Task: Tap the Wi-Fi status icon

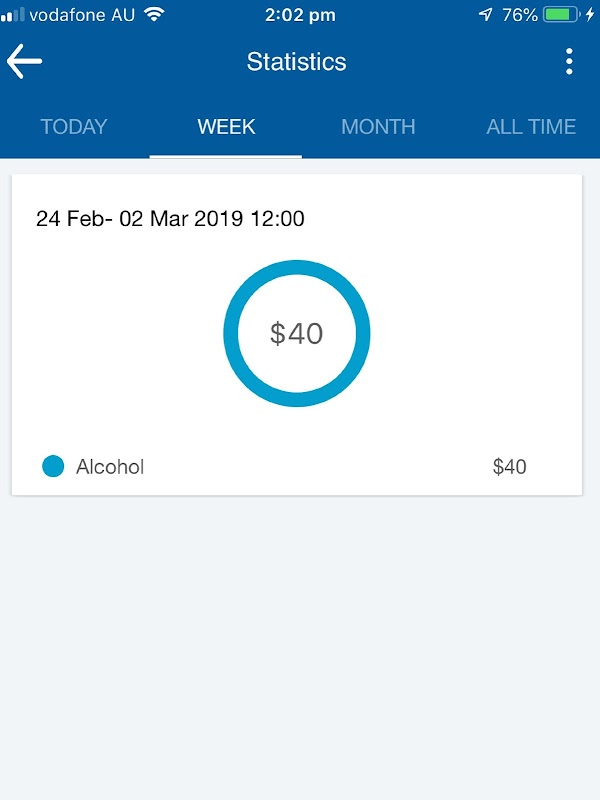Action: [154, 14]
